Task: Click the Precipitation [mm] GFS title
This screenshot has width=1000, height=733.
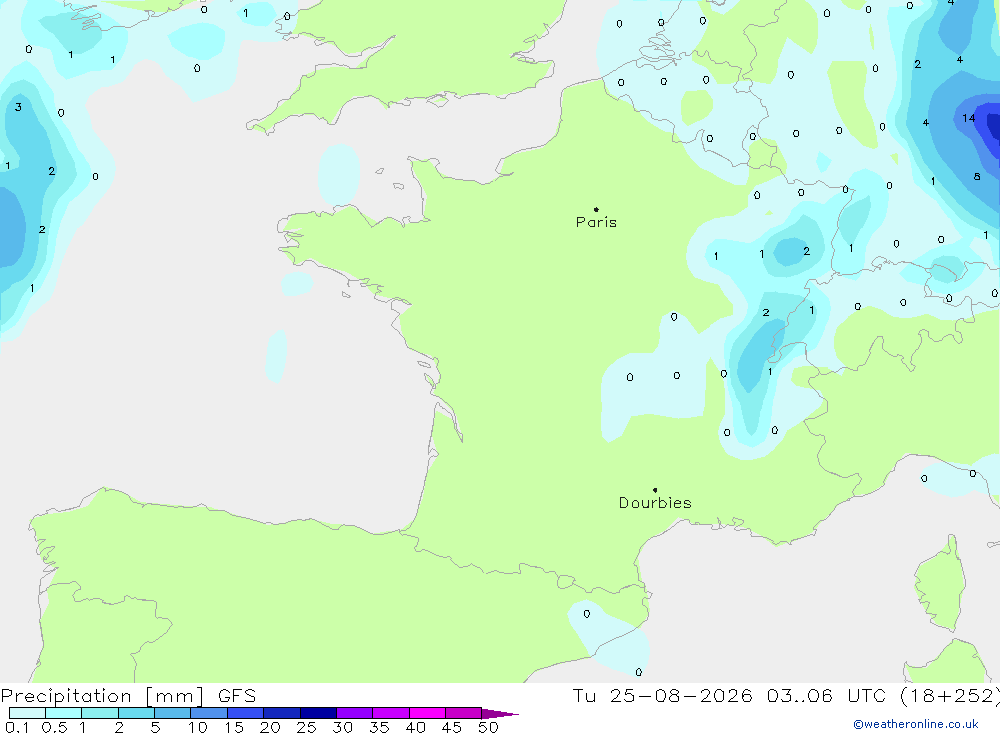Action: [128, 695]
